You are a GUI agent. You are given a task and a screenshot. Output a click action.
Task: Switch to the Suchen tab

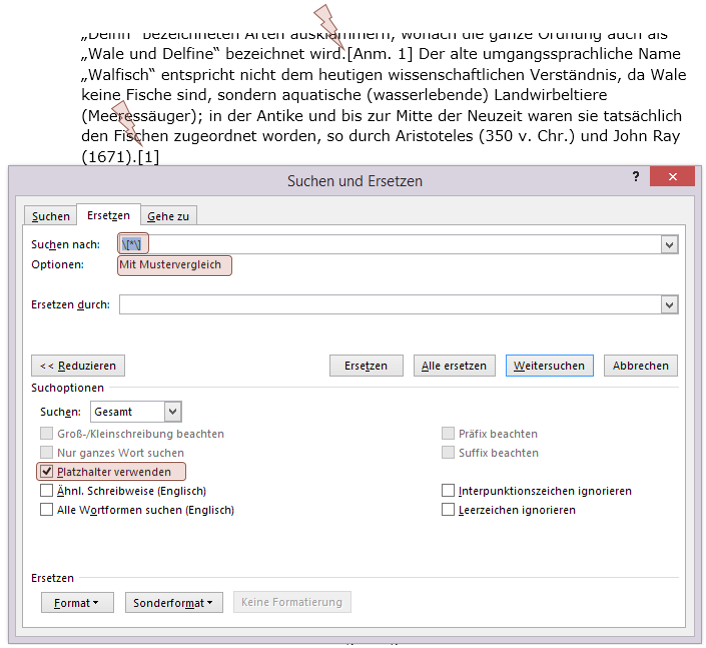(x=51, y=216)
